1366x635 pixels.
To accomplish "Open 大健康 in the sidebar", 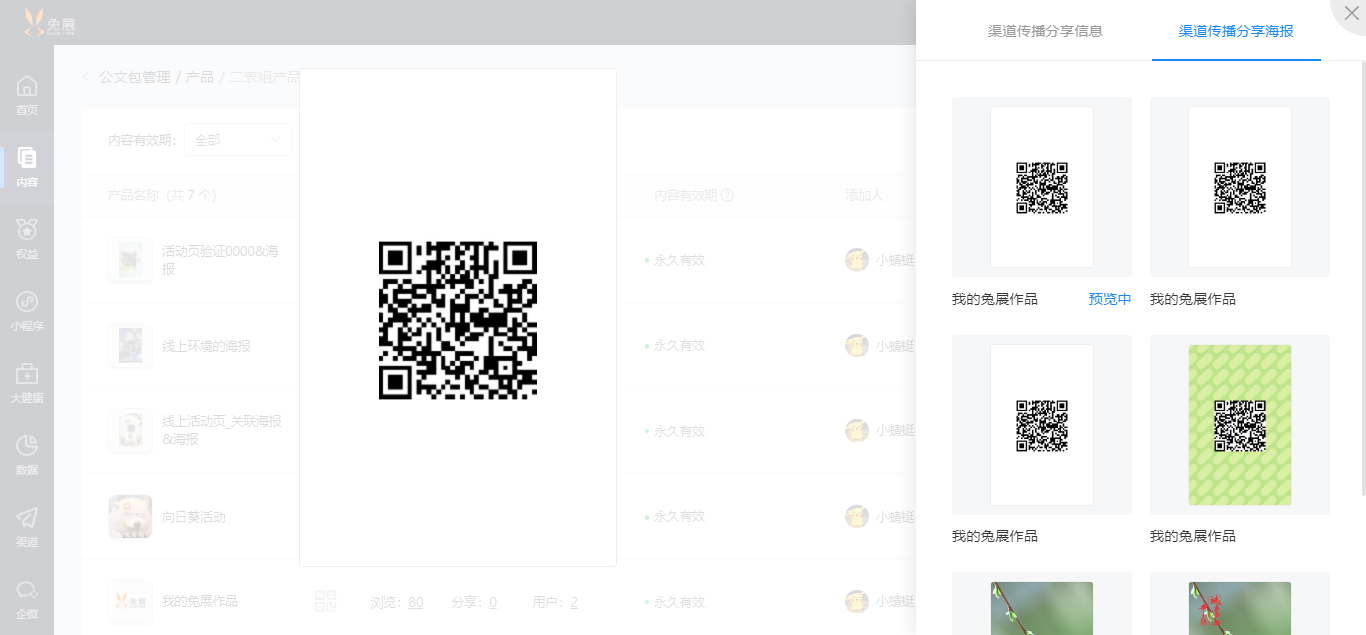I will click(x=27, y=383).
